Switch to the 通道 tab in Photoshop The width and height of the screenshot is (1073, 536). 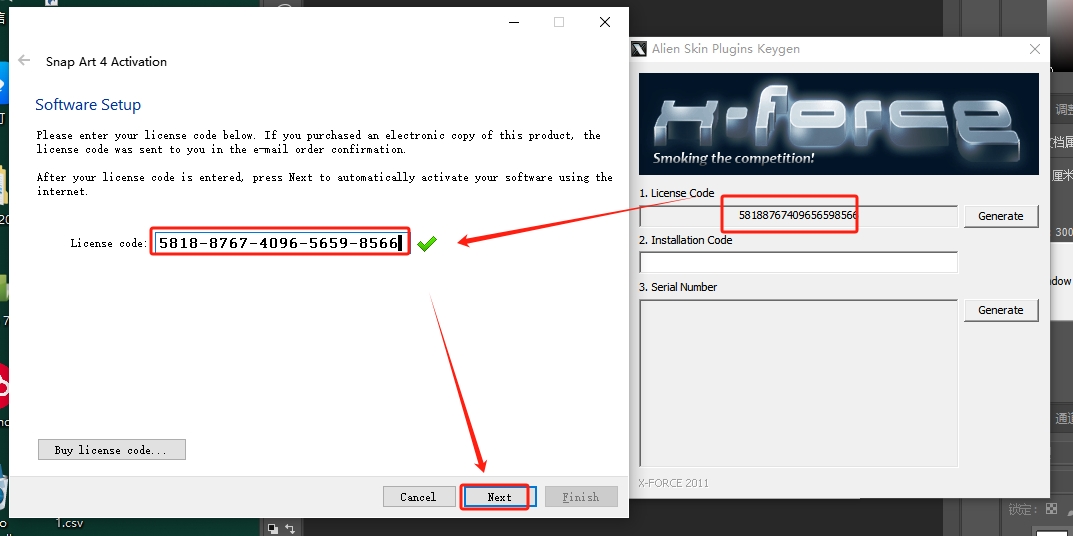tap(1063, 418)
